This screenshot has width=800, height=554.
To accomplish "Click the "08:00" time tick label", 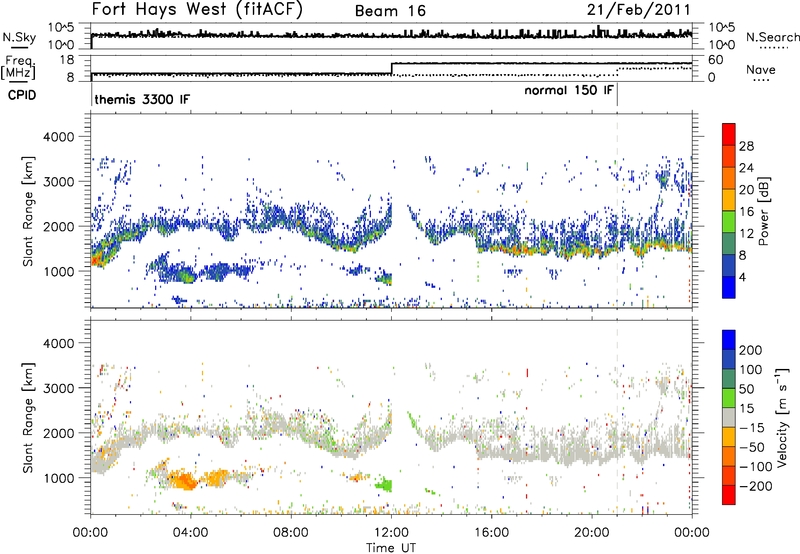I will coord(291,533).
